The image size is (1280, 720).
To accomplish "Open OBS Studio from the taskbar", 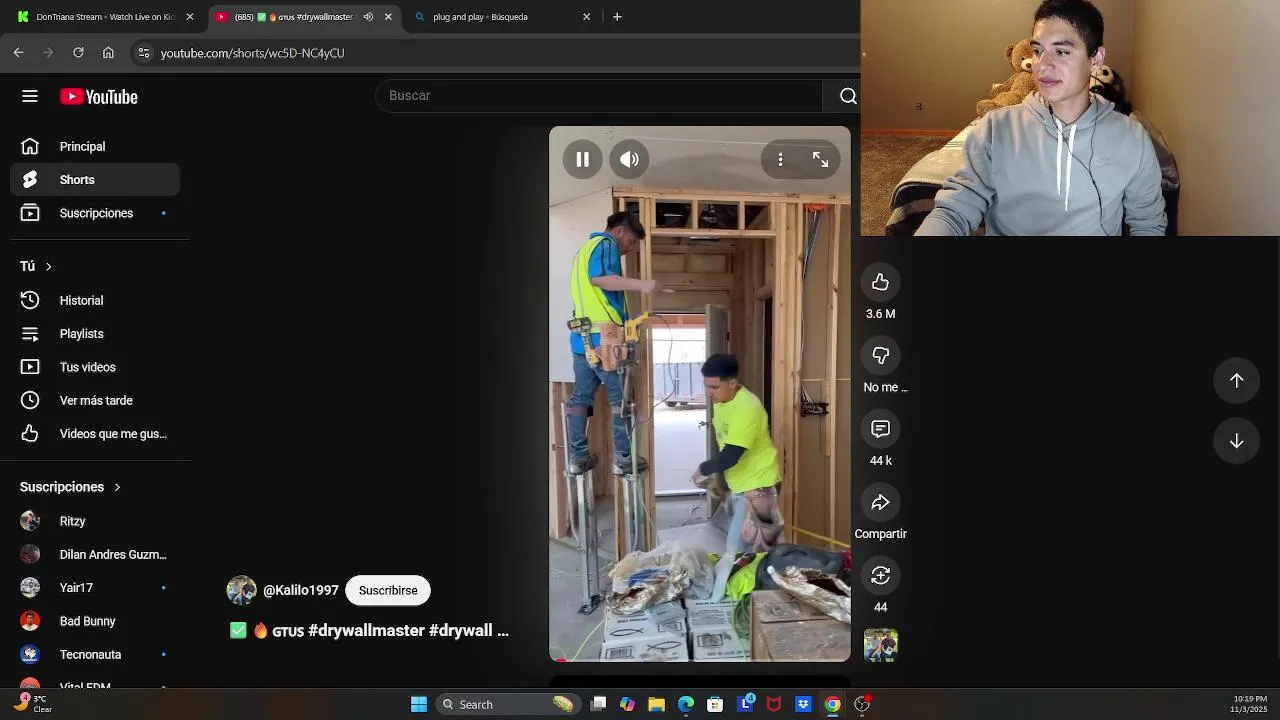I will (x=862, y=704).
